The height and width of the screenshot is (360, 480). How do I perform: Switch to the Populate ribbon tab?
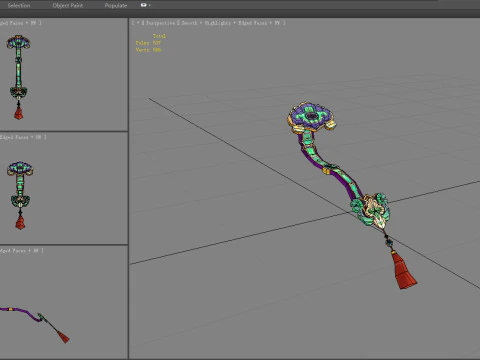(116, 5)
